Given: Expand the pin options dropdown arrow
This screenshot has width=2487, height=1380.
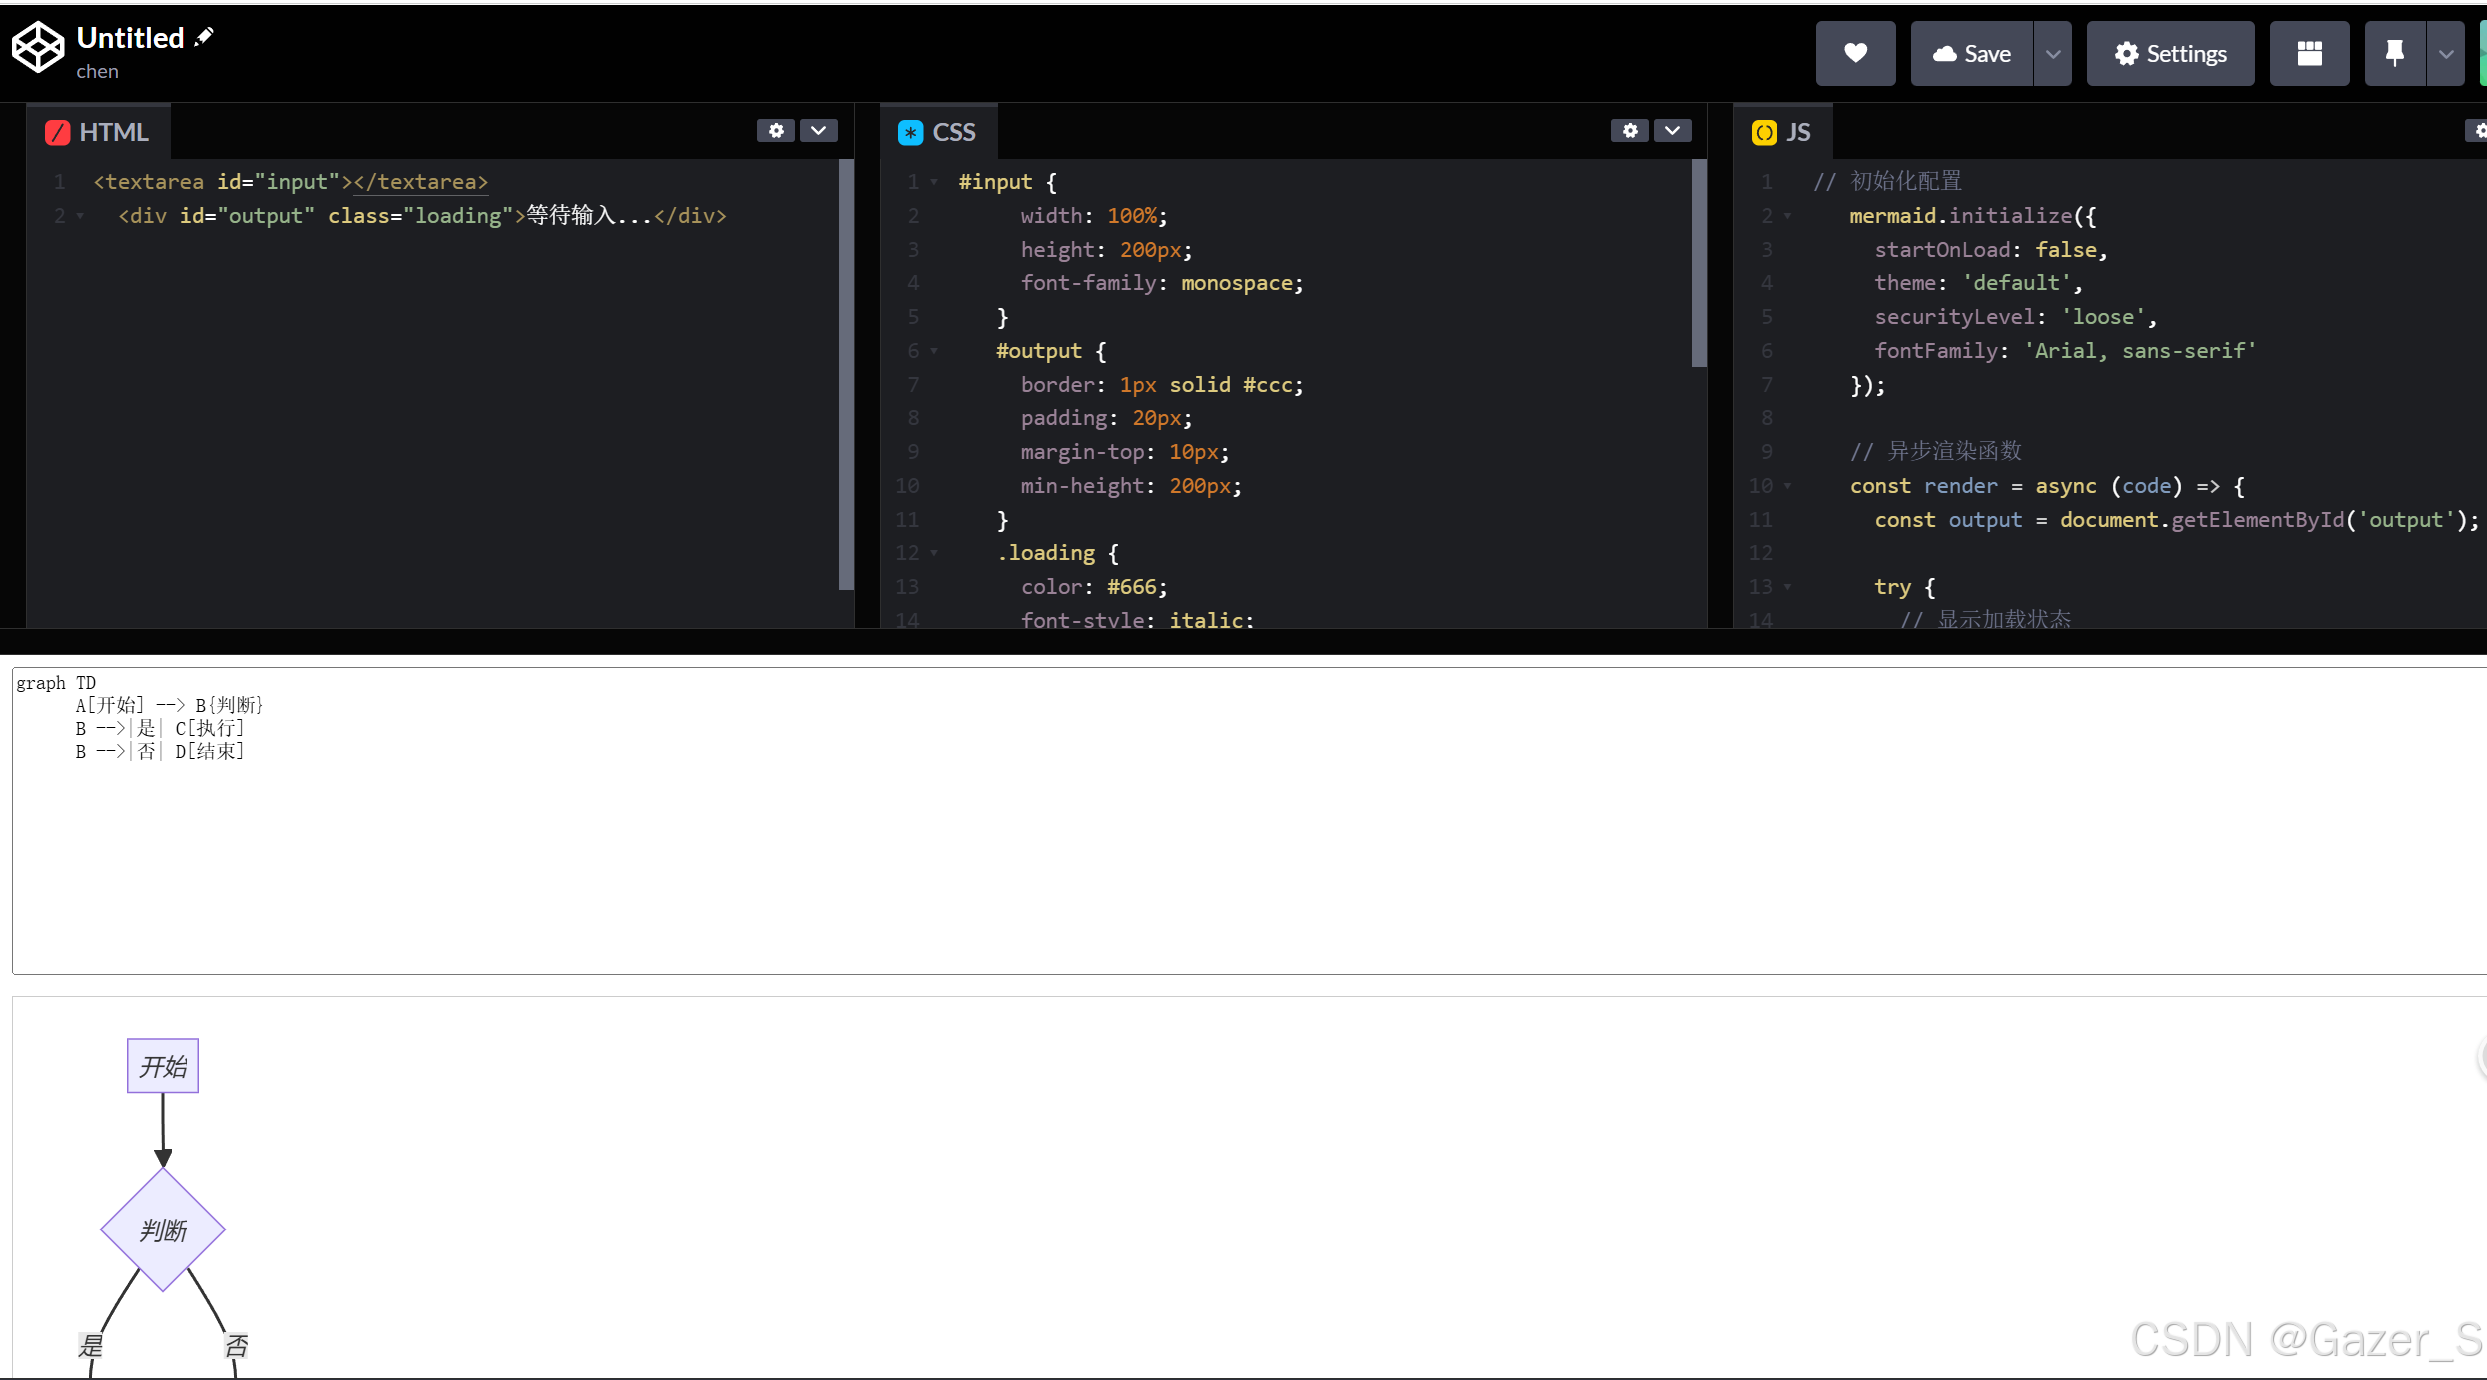Looking at the screenshot, I should tap(2445, 54).
